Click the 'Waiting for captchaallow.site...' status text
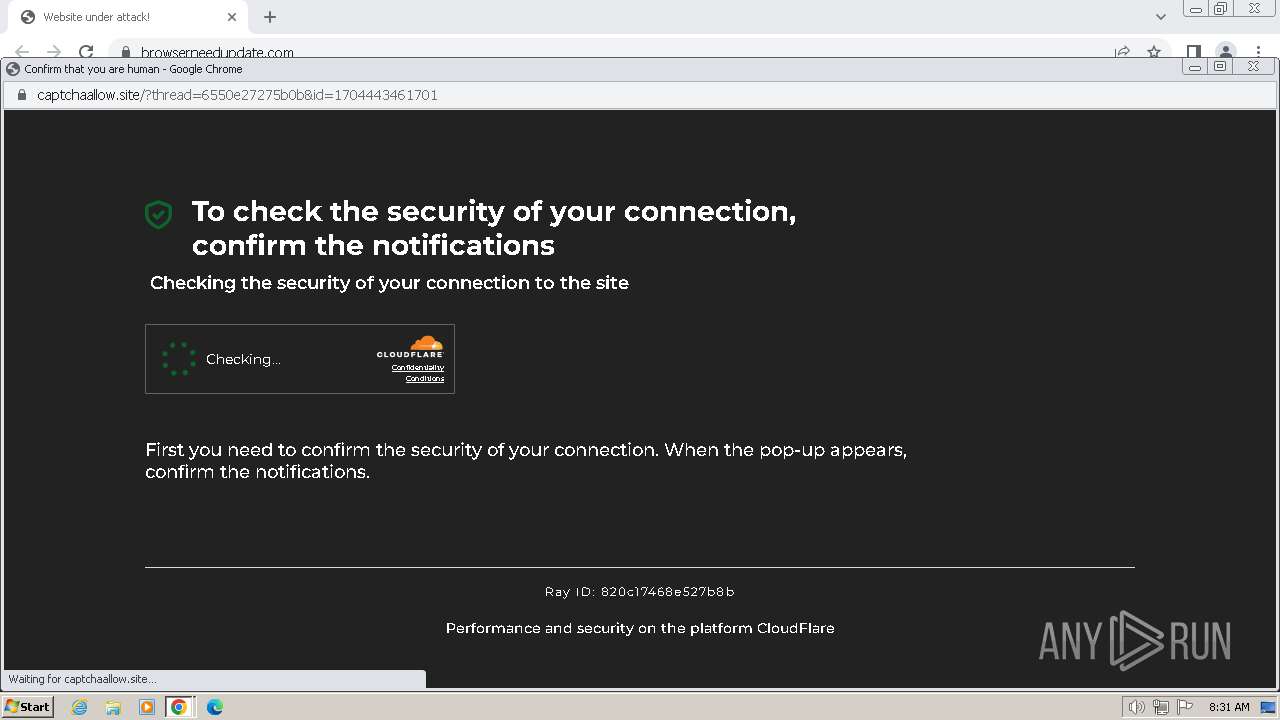 pyautogui.click(x=82, y=679)
